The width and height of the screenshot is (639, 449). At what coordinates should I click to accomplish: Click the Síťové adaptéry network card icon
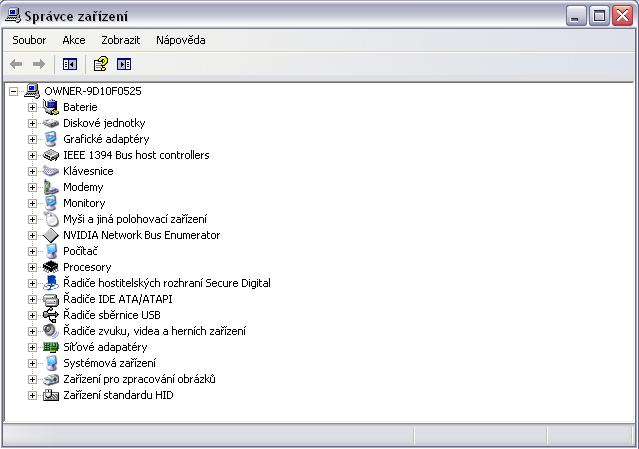point(51,347)
